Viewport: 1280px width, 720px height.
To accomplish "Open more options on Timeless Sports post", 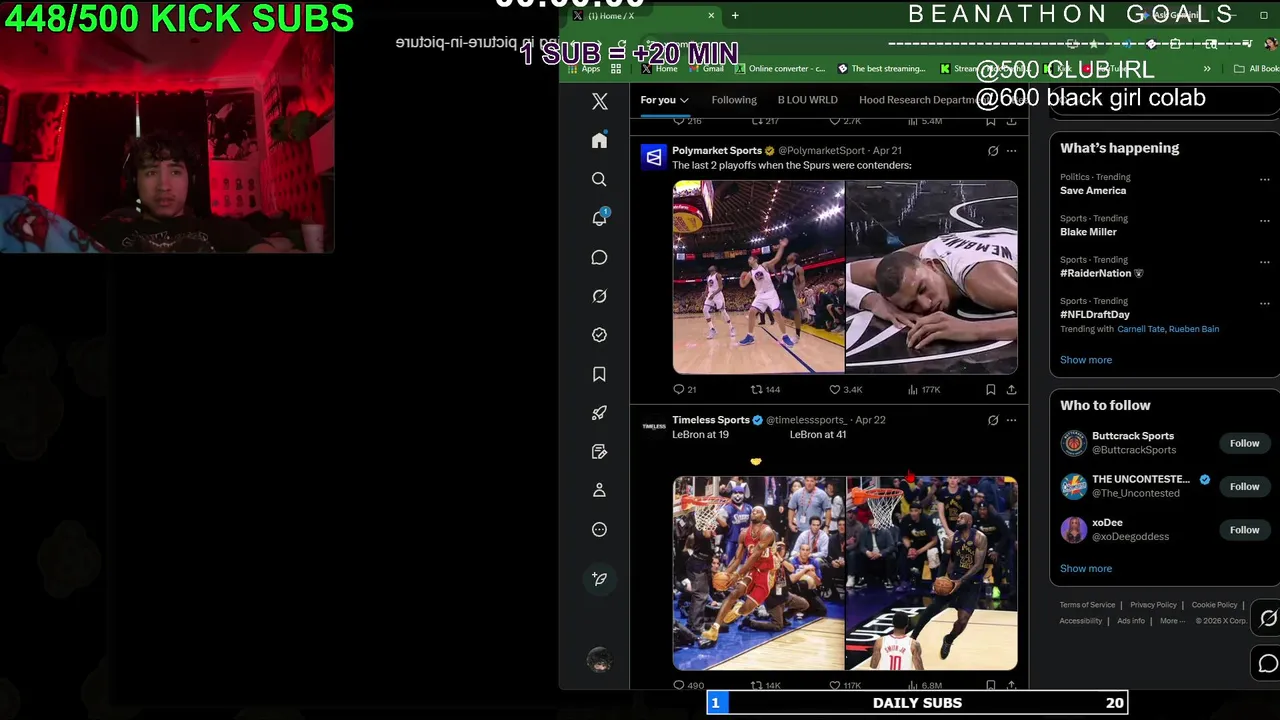I will pyautogui.click(x=1011, y=420).
